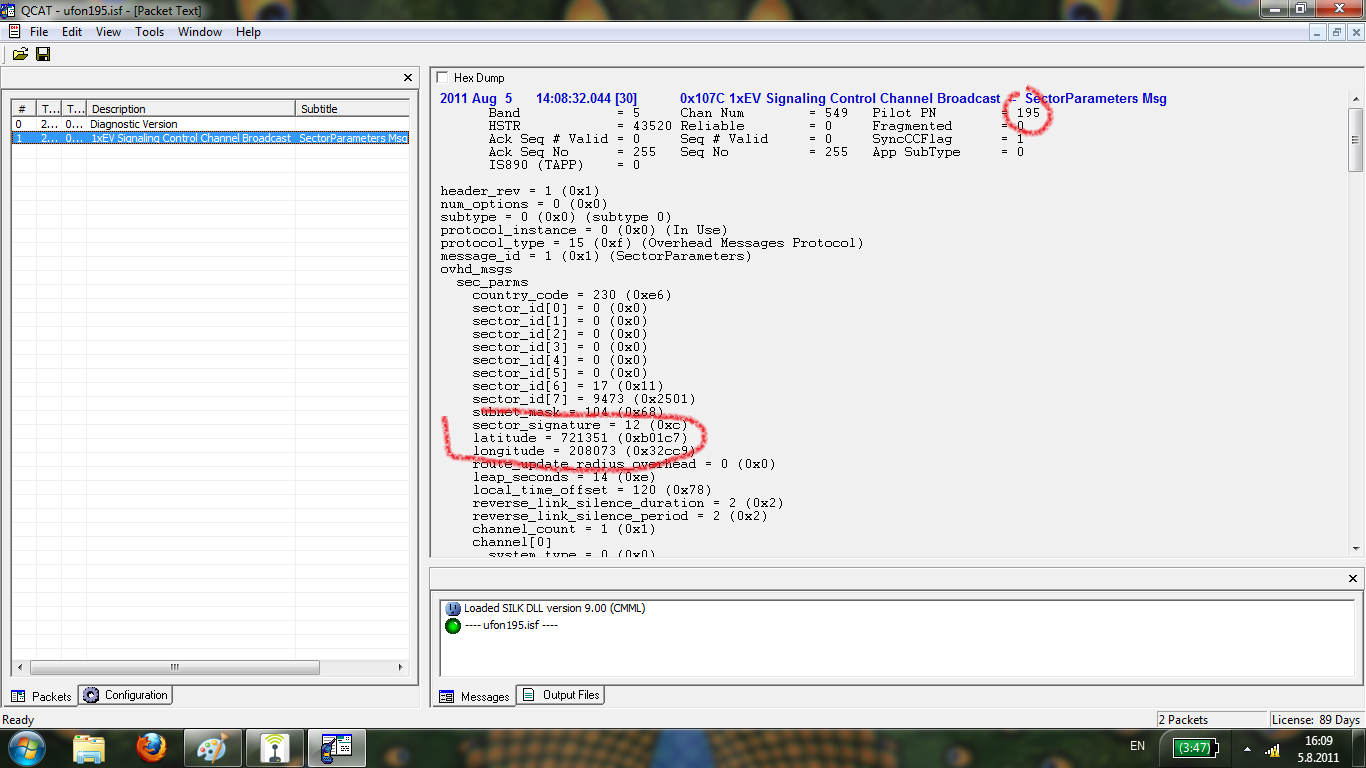Click the packet text vertical scrollbar thumb

tap(1356, 140)
